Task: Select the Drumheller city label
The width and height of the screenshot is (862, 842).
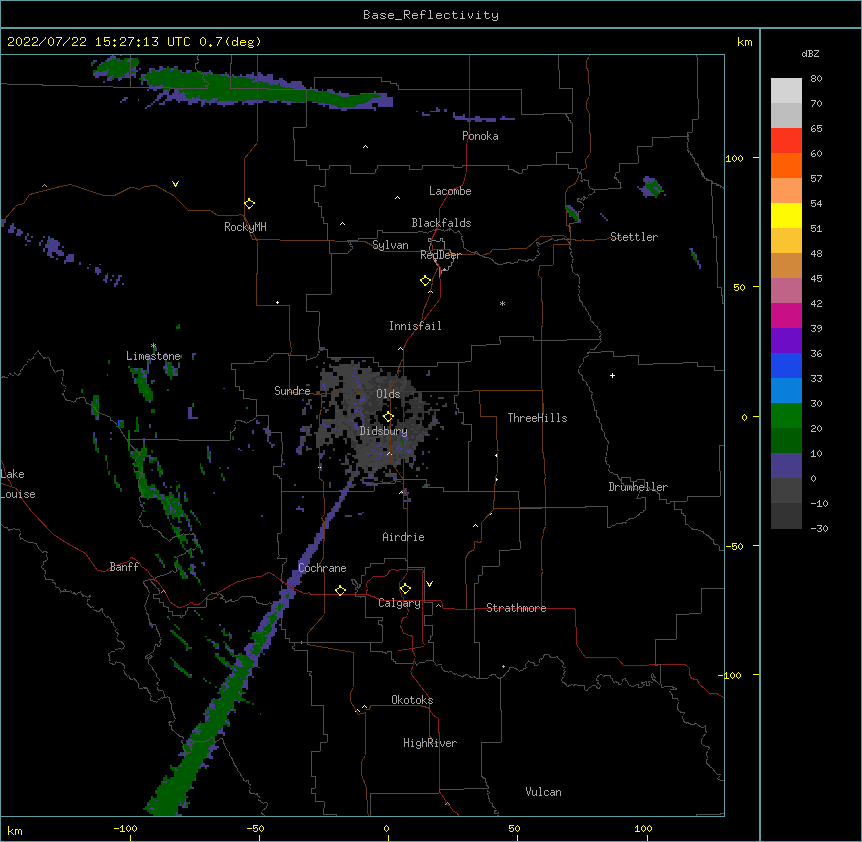Action: pos(638,487)
